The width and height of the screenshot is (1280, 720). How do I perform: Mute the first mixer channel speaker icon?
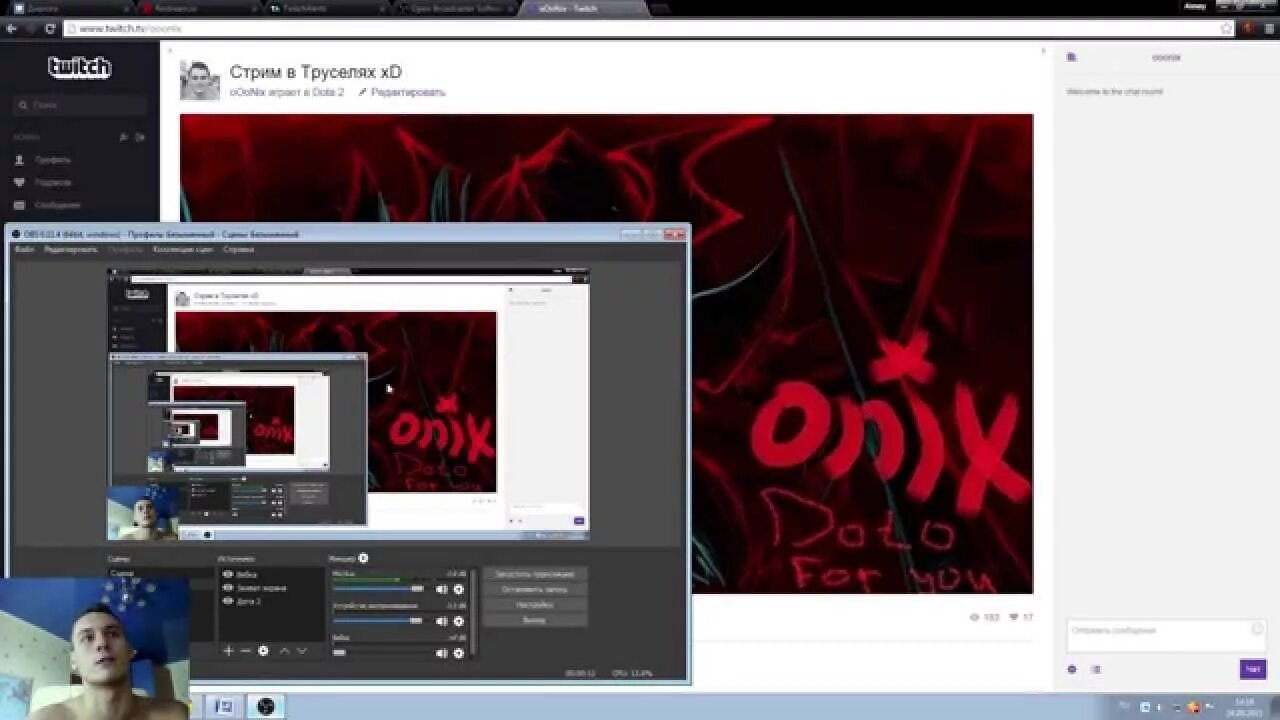[441, 589]
